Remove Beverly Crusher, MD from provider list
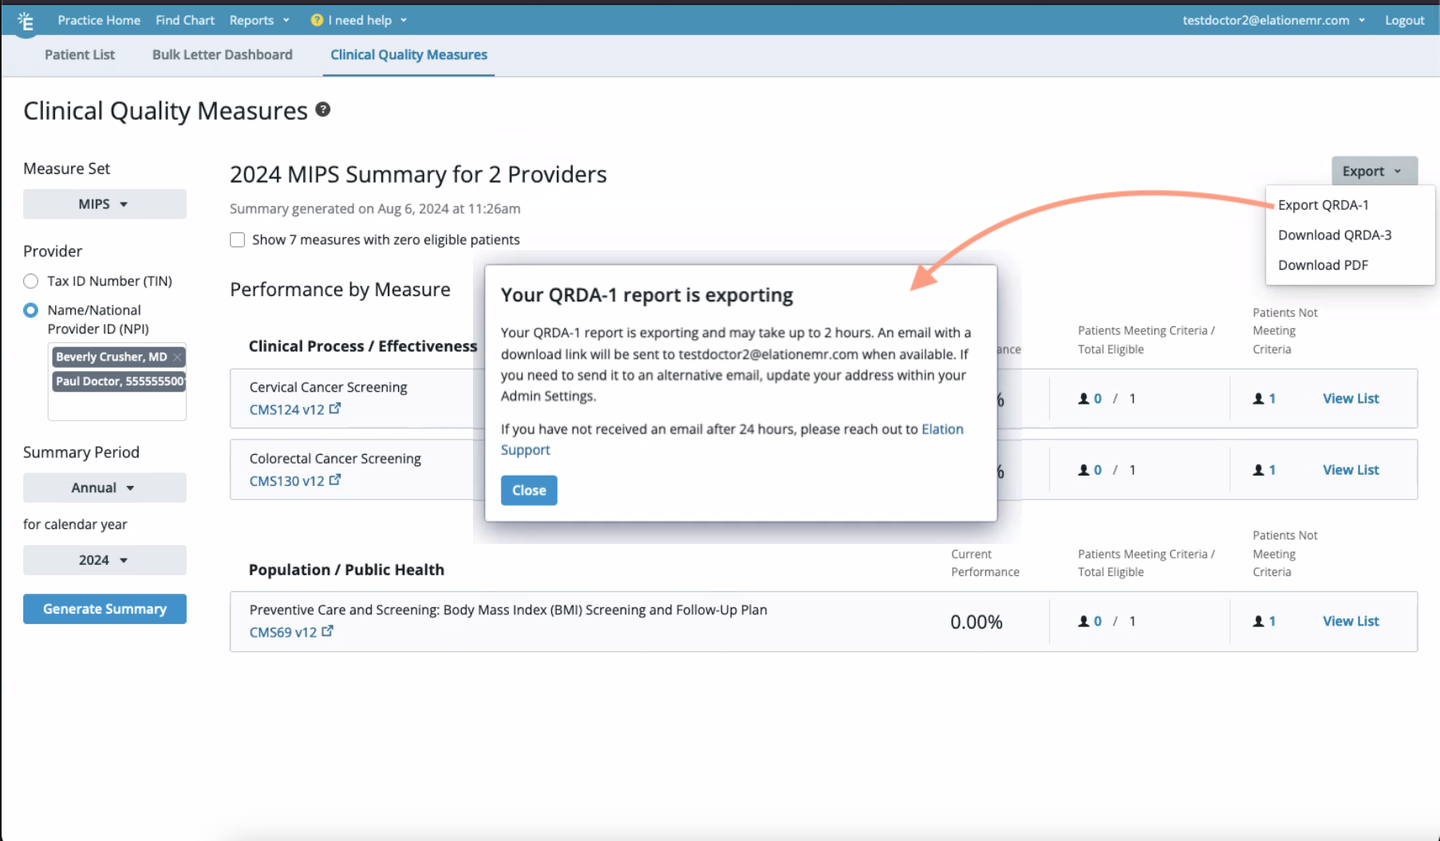Image resolution: width=1440 pixels, height=841 pixels. pyautogui.click(x=177, y=356)
